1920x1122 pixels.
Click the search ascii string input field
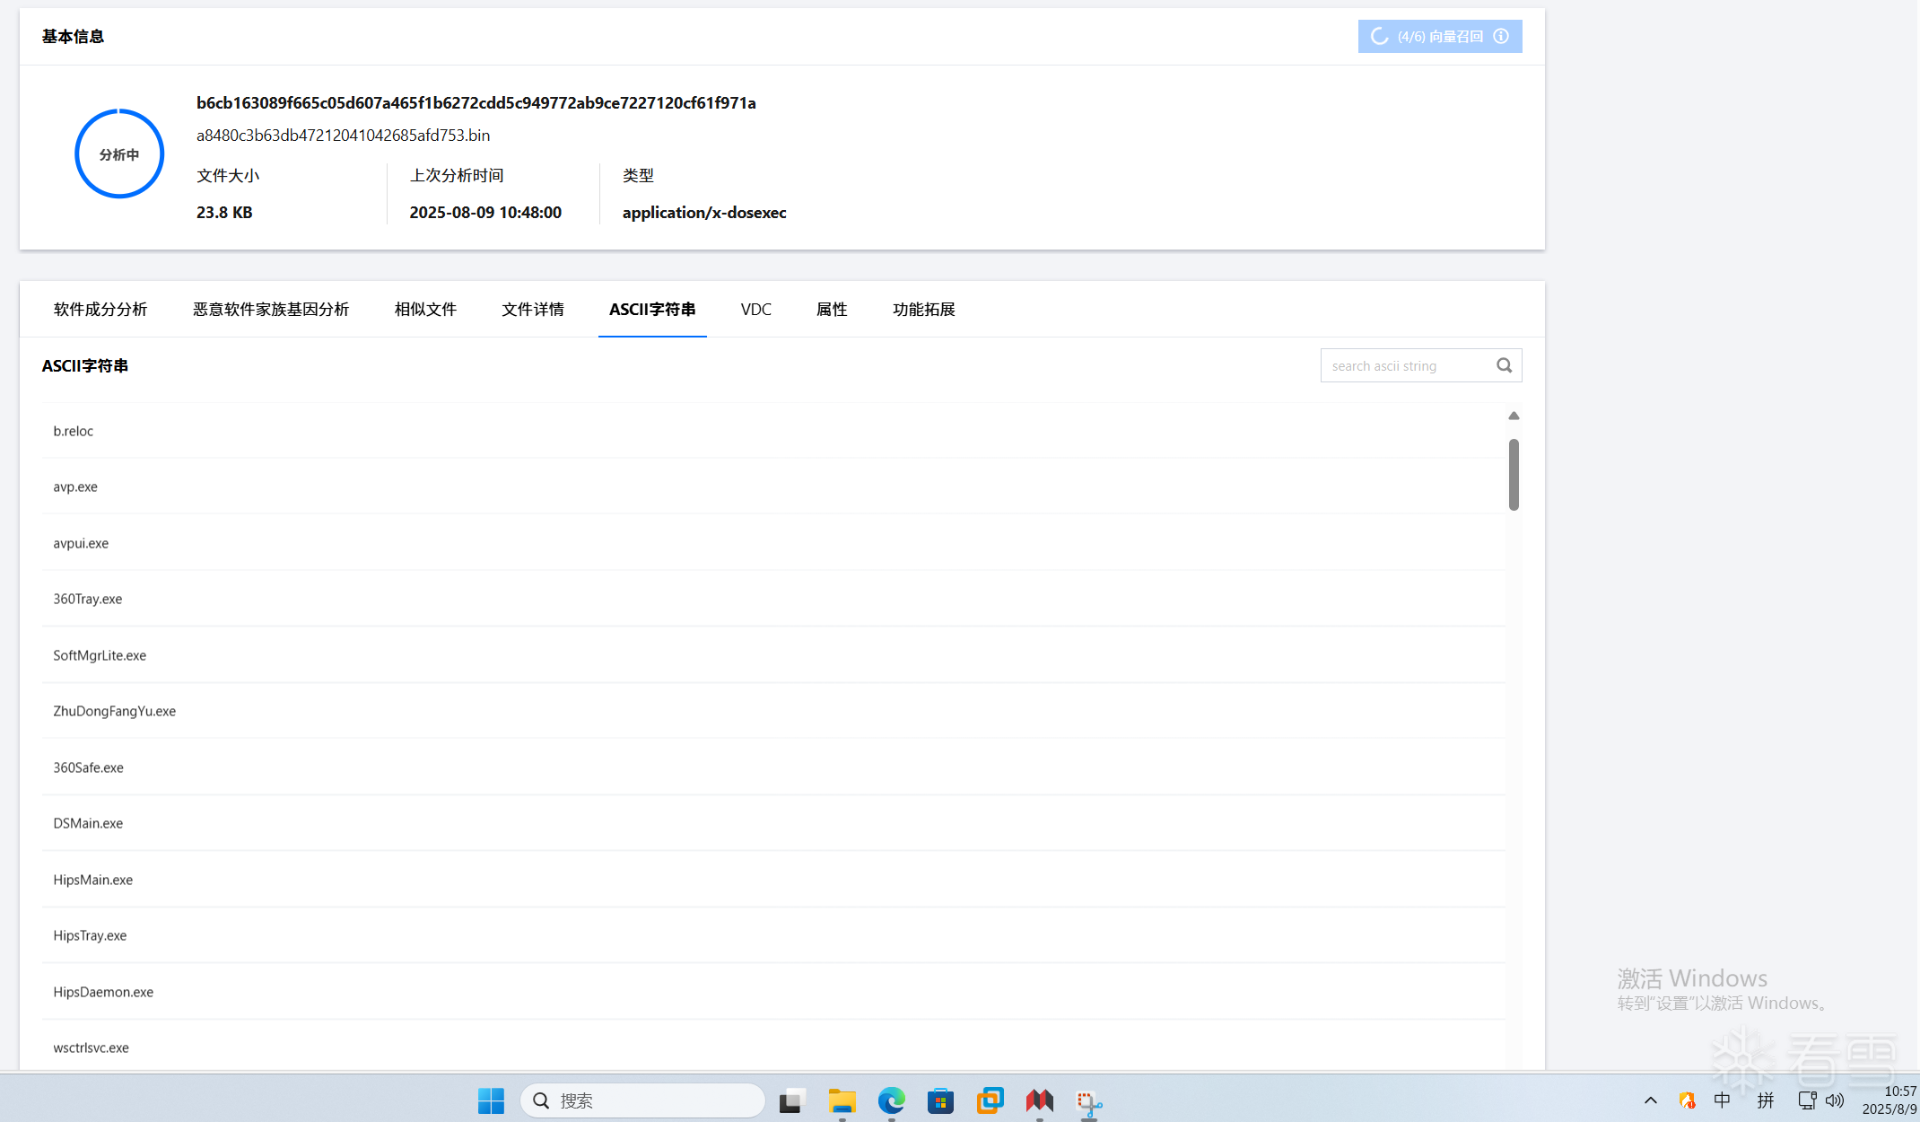click(x=1405, y=366)
